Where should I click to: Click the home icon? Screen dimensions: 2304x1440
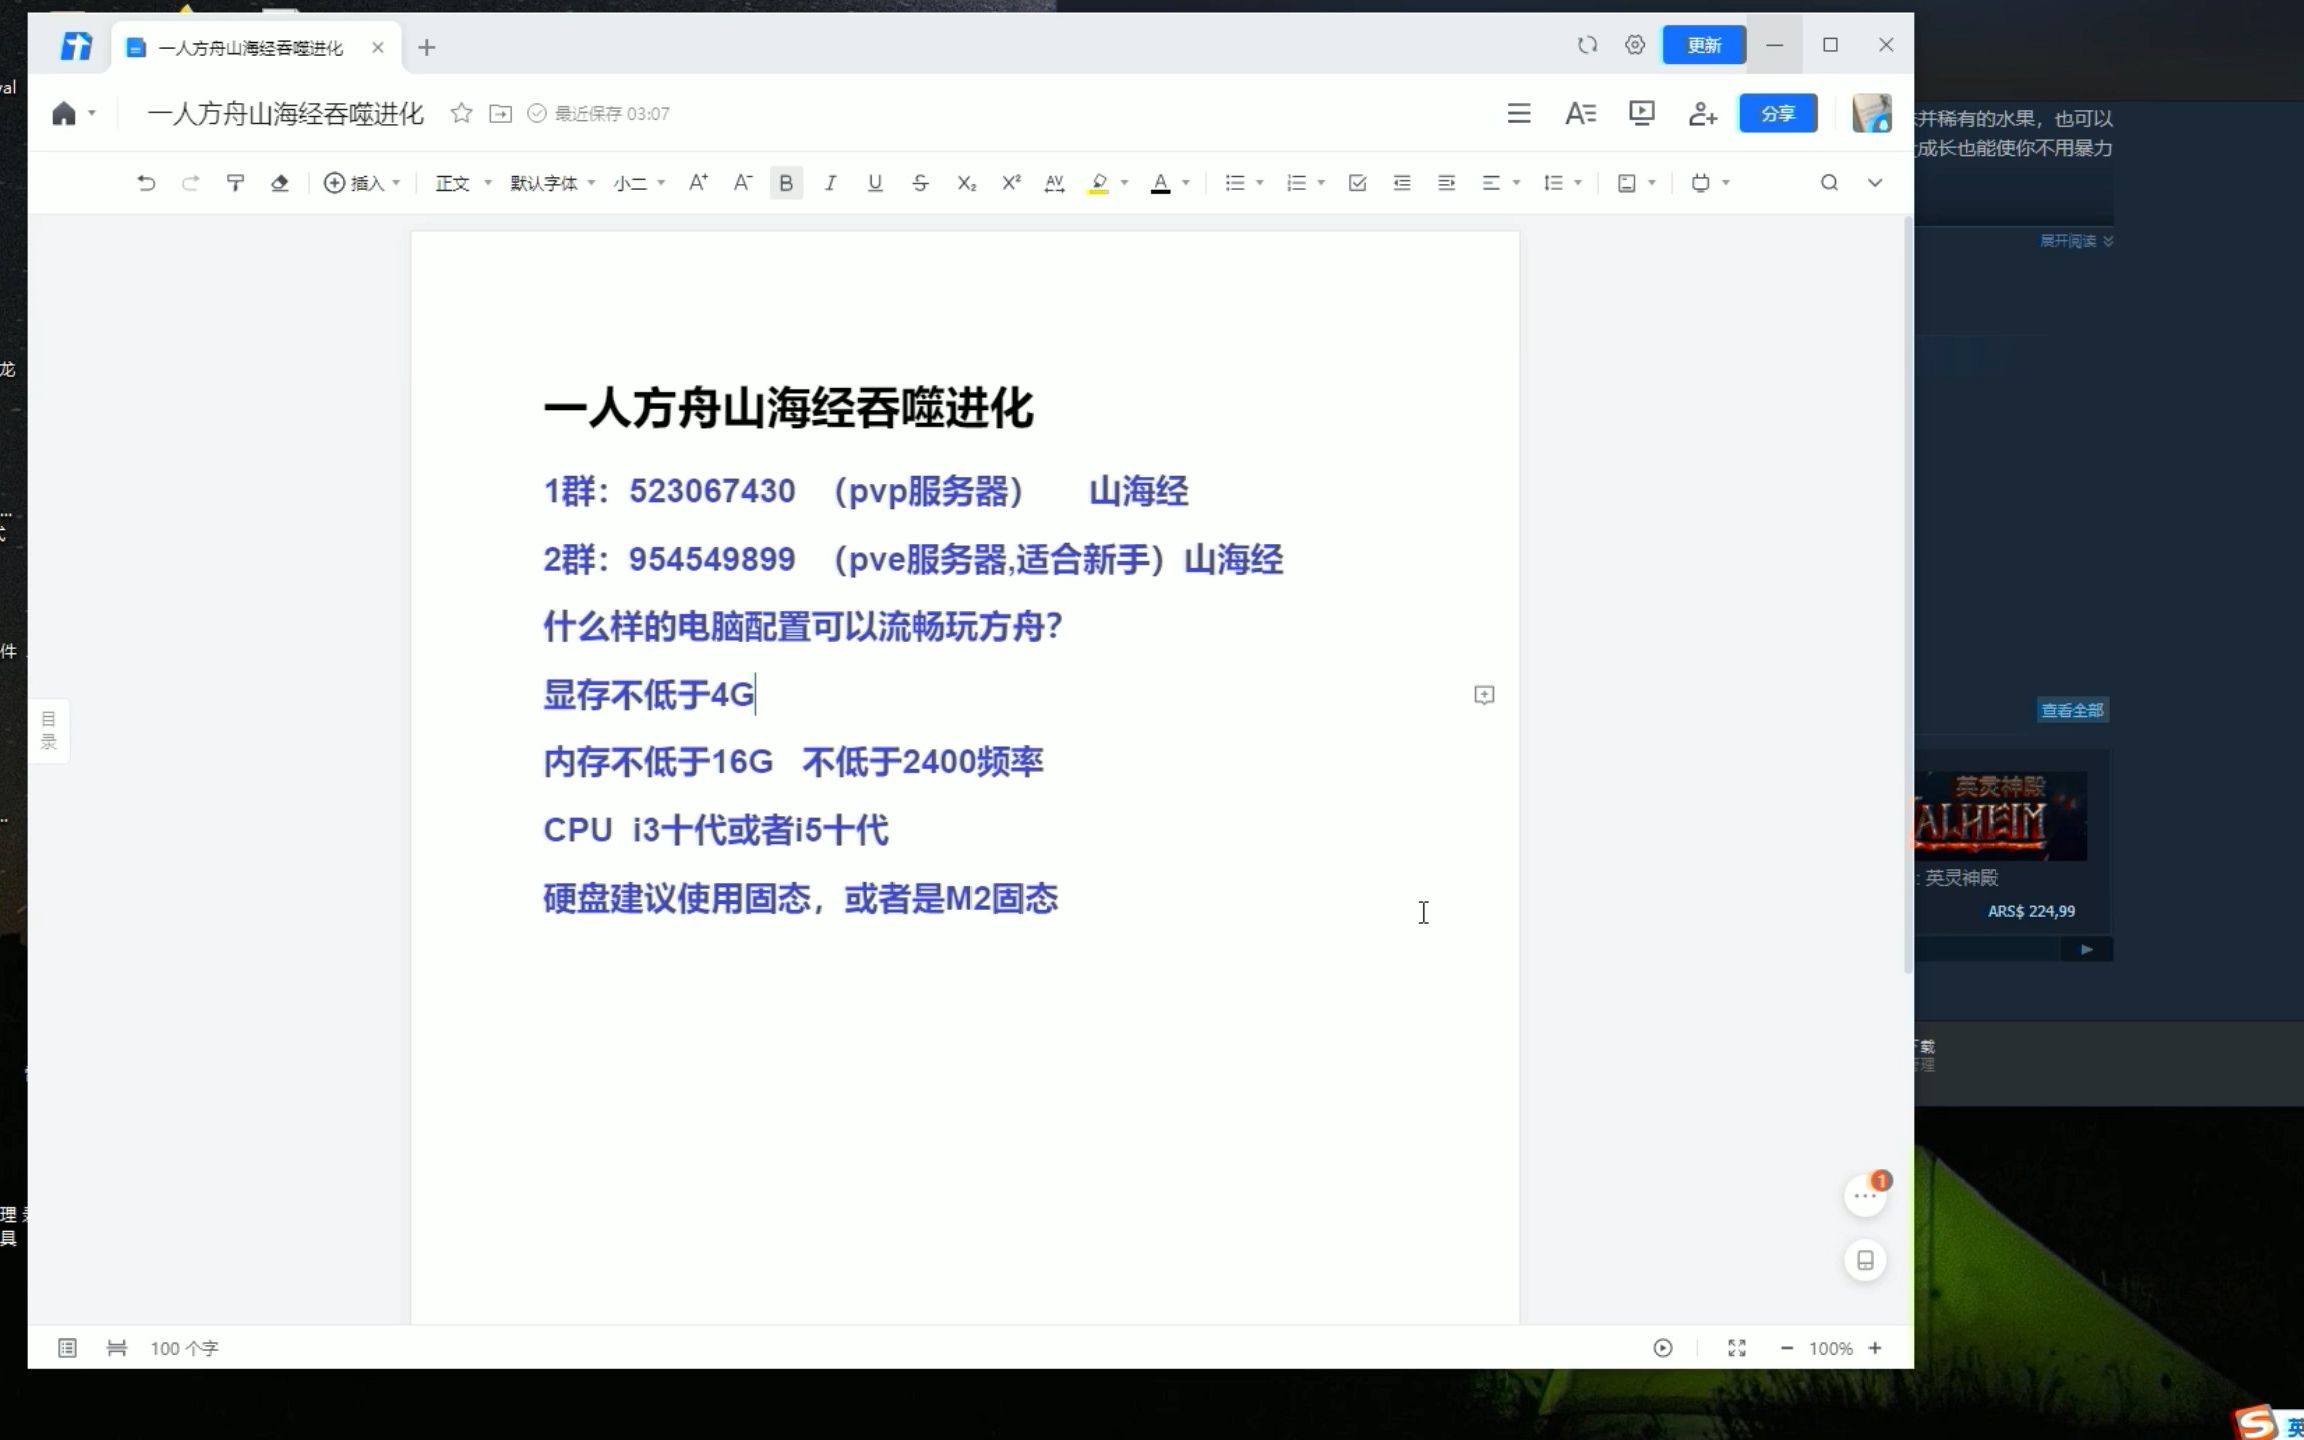coord(64,113)
